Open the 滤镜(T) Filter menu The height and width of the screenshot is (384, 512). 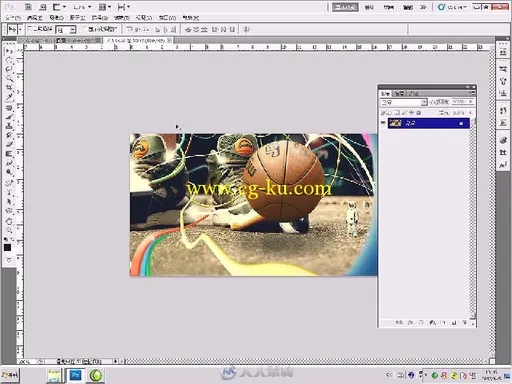[122, 18]
